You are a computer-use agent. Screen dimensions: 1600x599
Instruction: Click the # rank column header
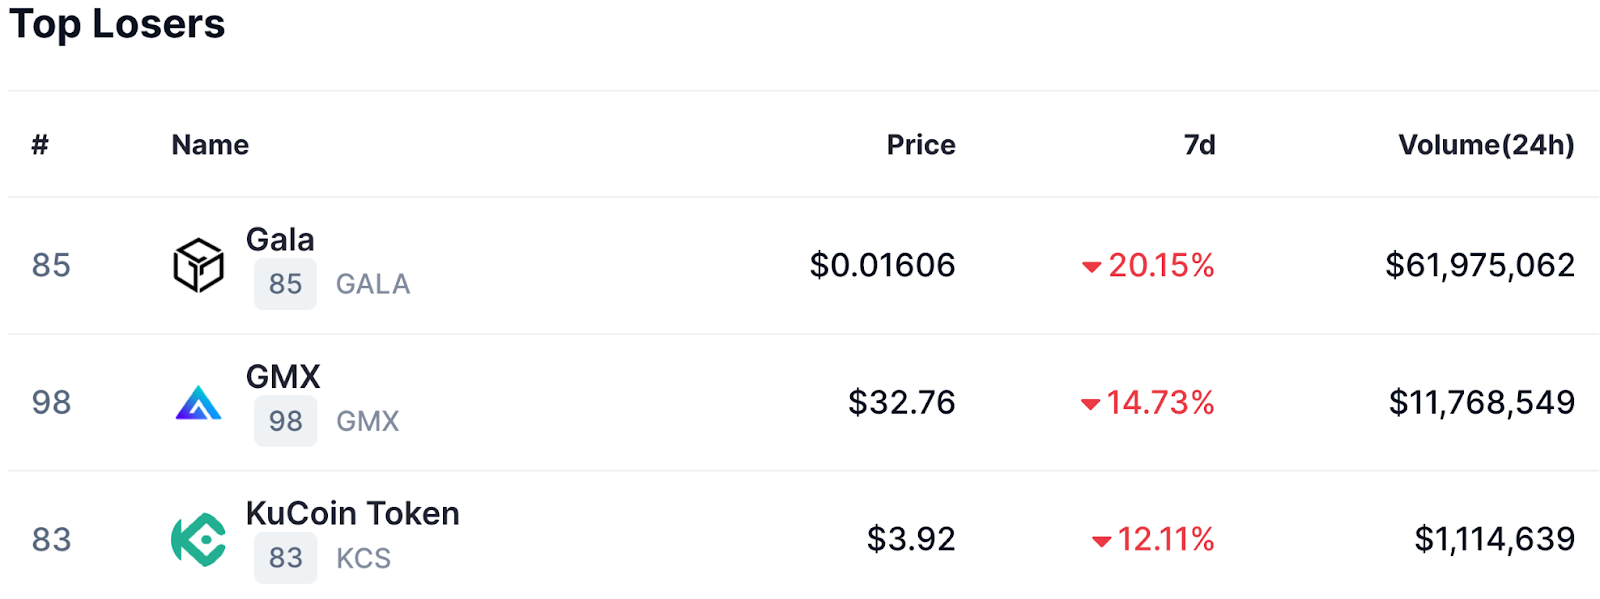[40, 145]
